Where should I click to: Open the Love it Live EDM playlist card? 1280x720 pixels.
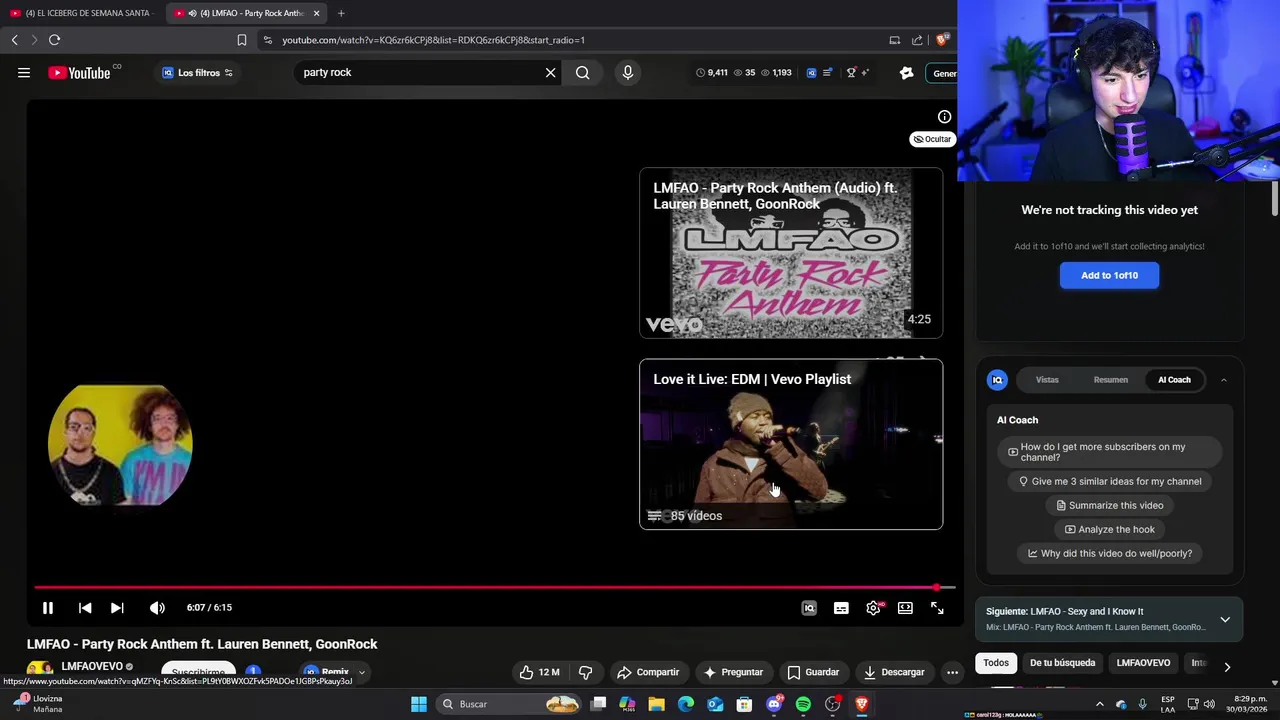pos(791,444)
